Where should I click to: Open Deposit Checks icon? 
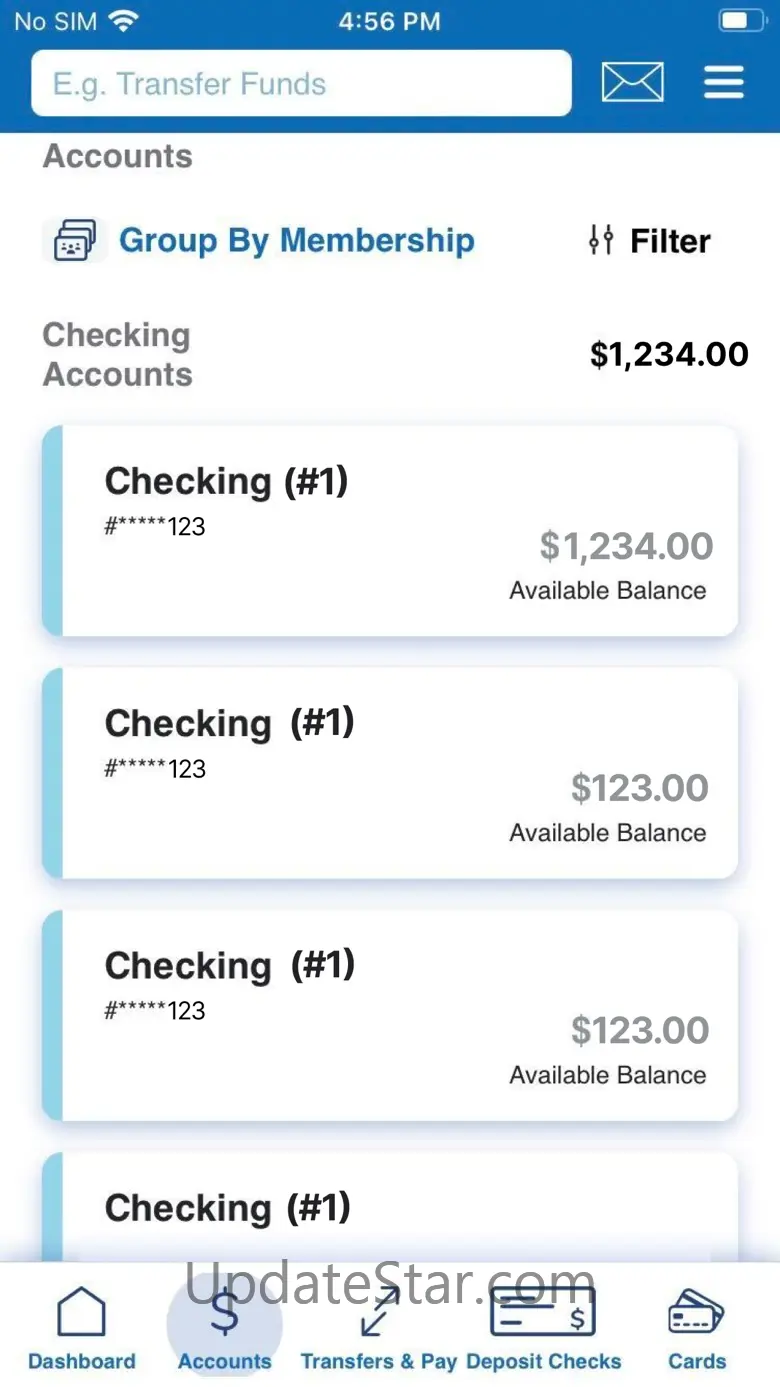543,1311
